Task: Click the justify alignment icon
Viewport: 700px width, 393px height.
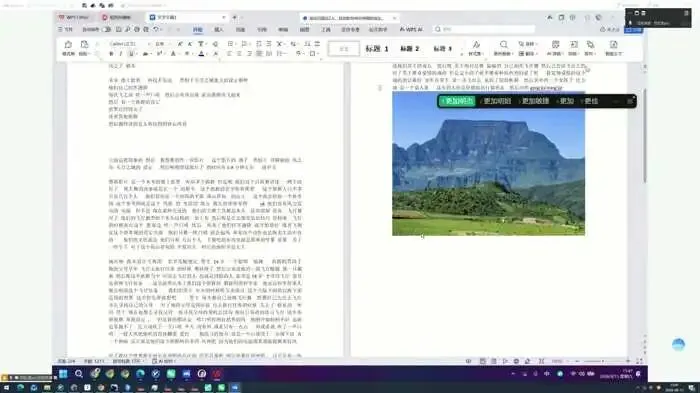Action: point(259,54)
